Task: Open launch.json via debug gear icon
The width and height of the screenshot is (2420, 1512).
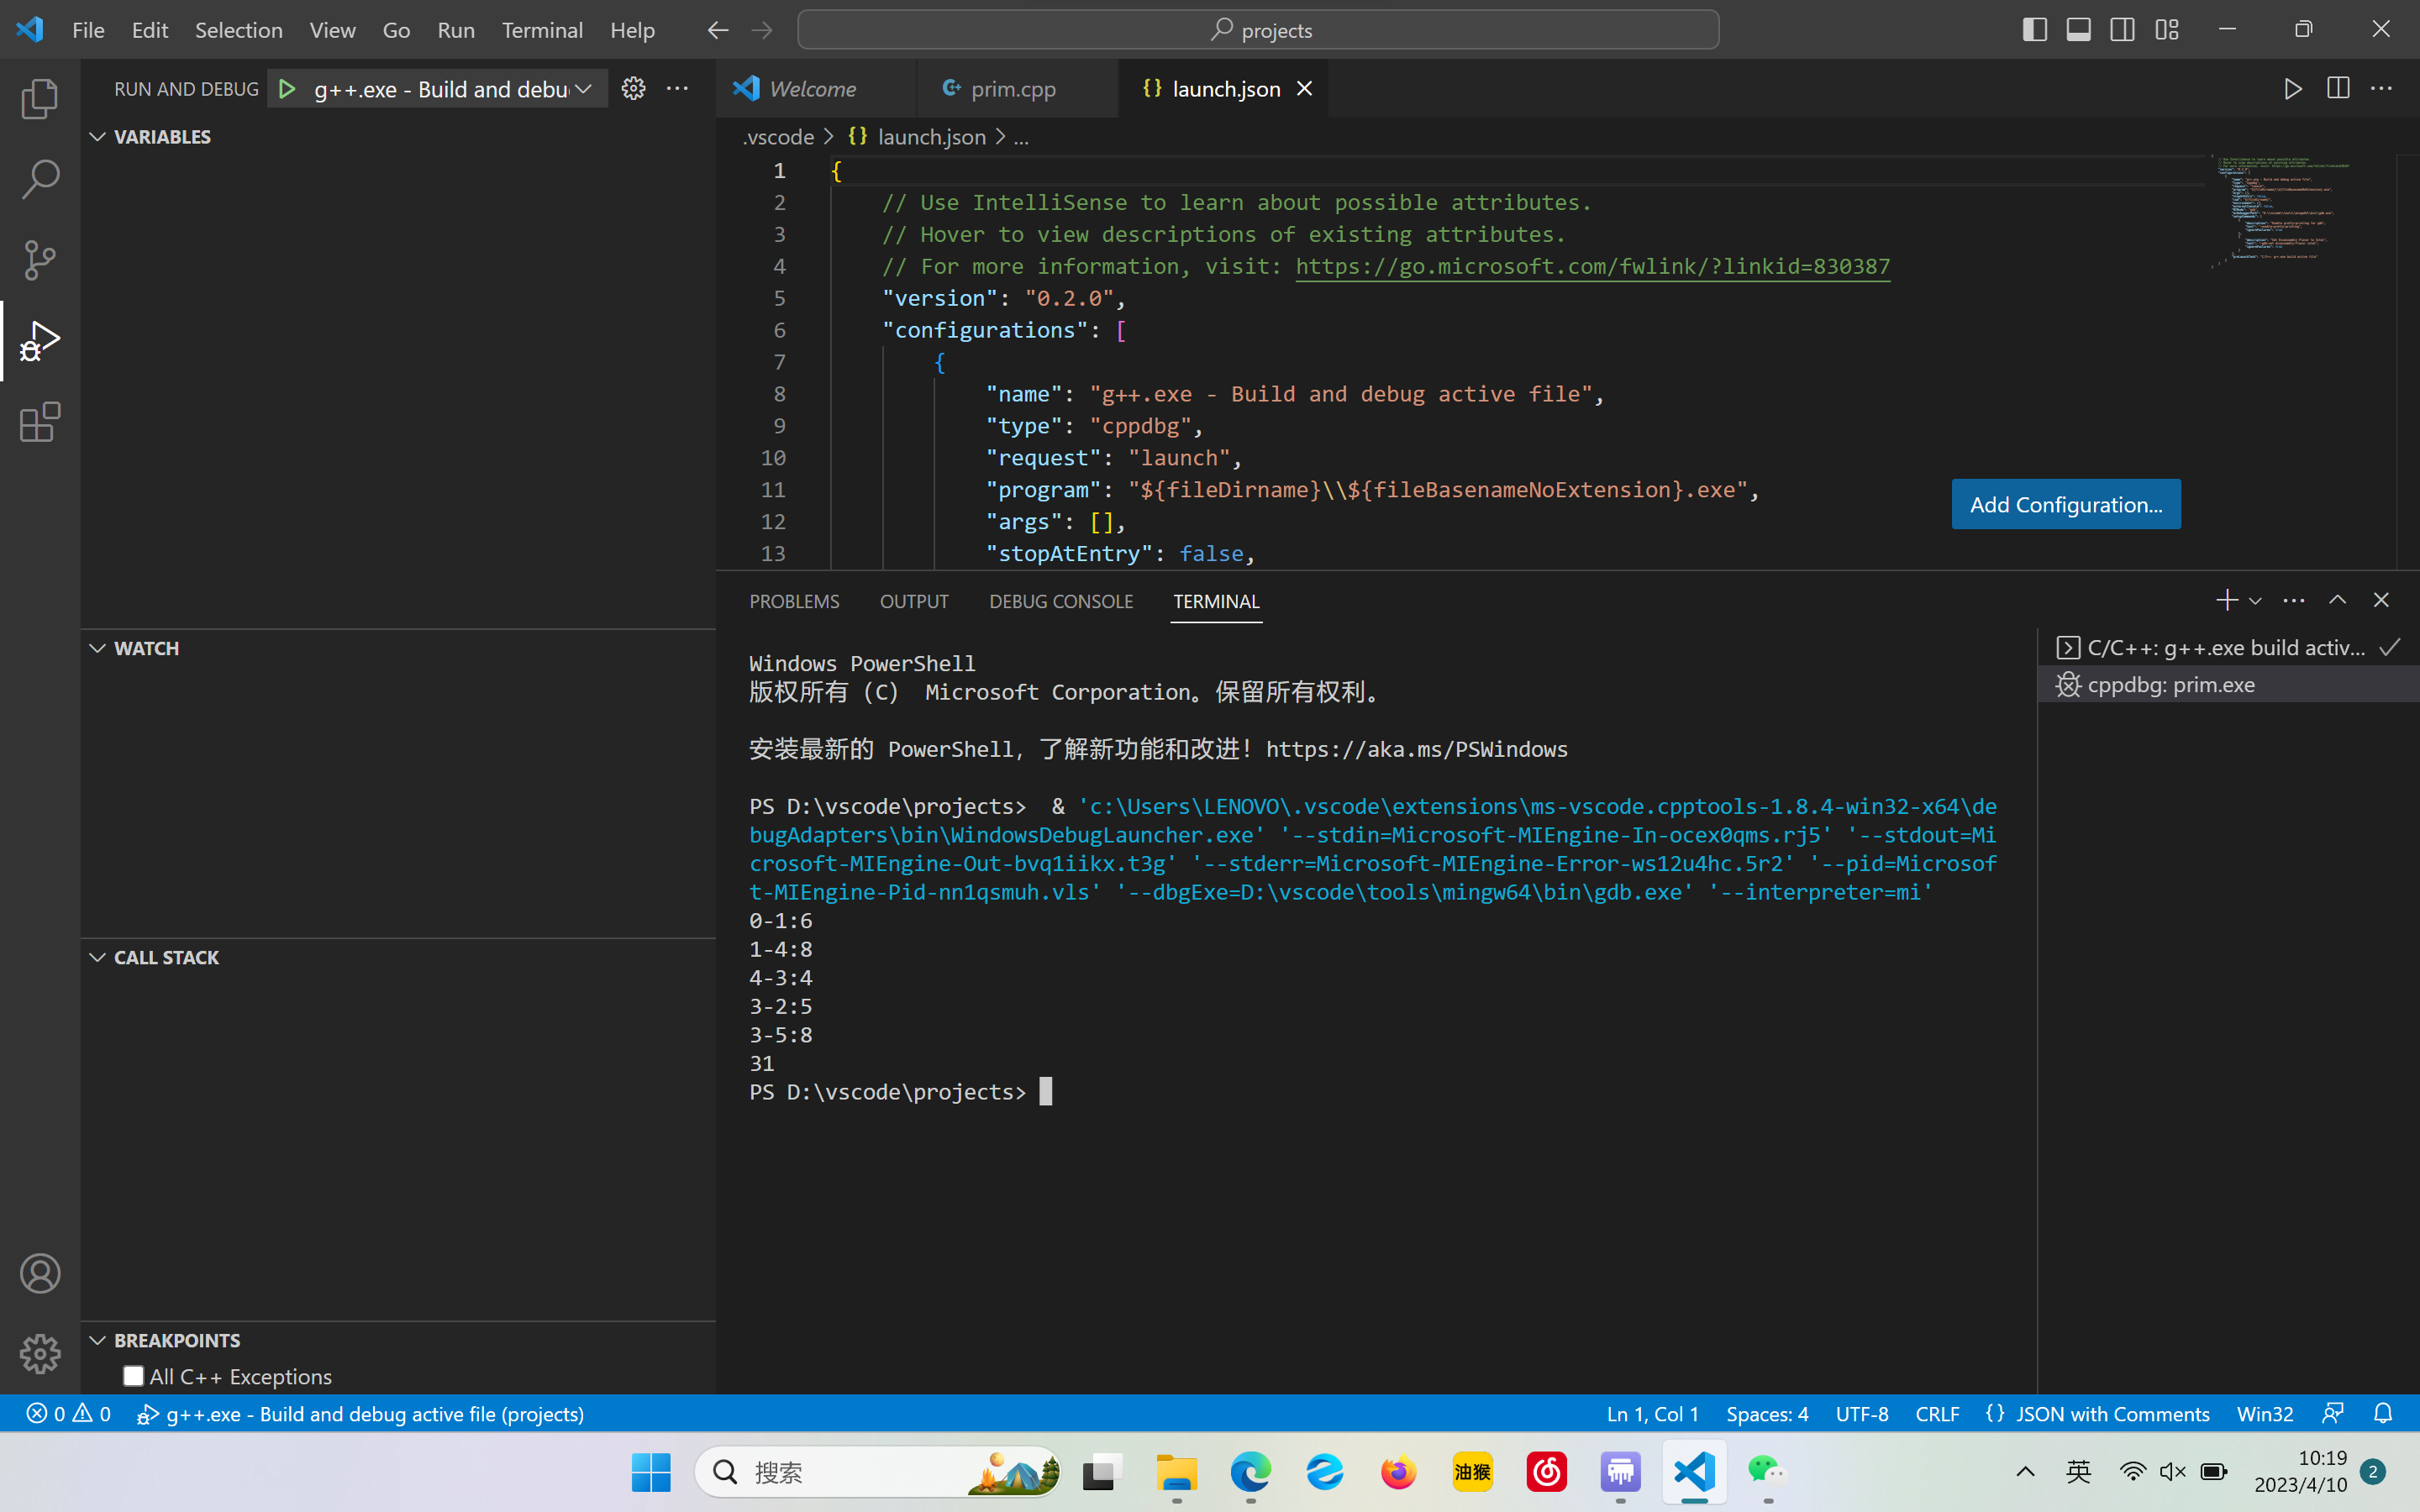Action: click(x=633, y=89)
